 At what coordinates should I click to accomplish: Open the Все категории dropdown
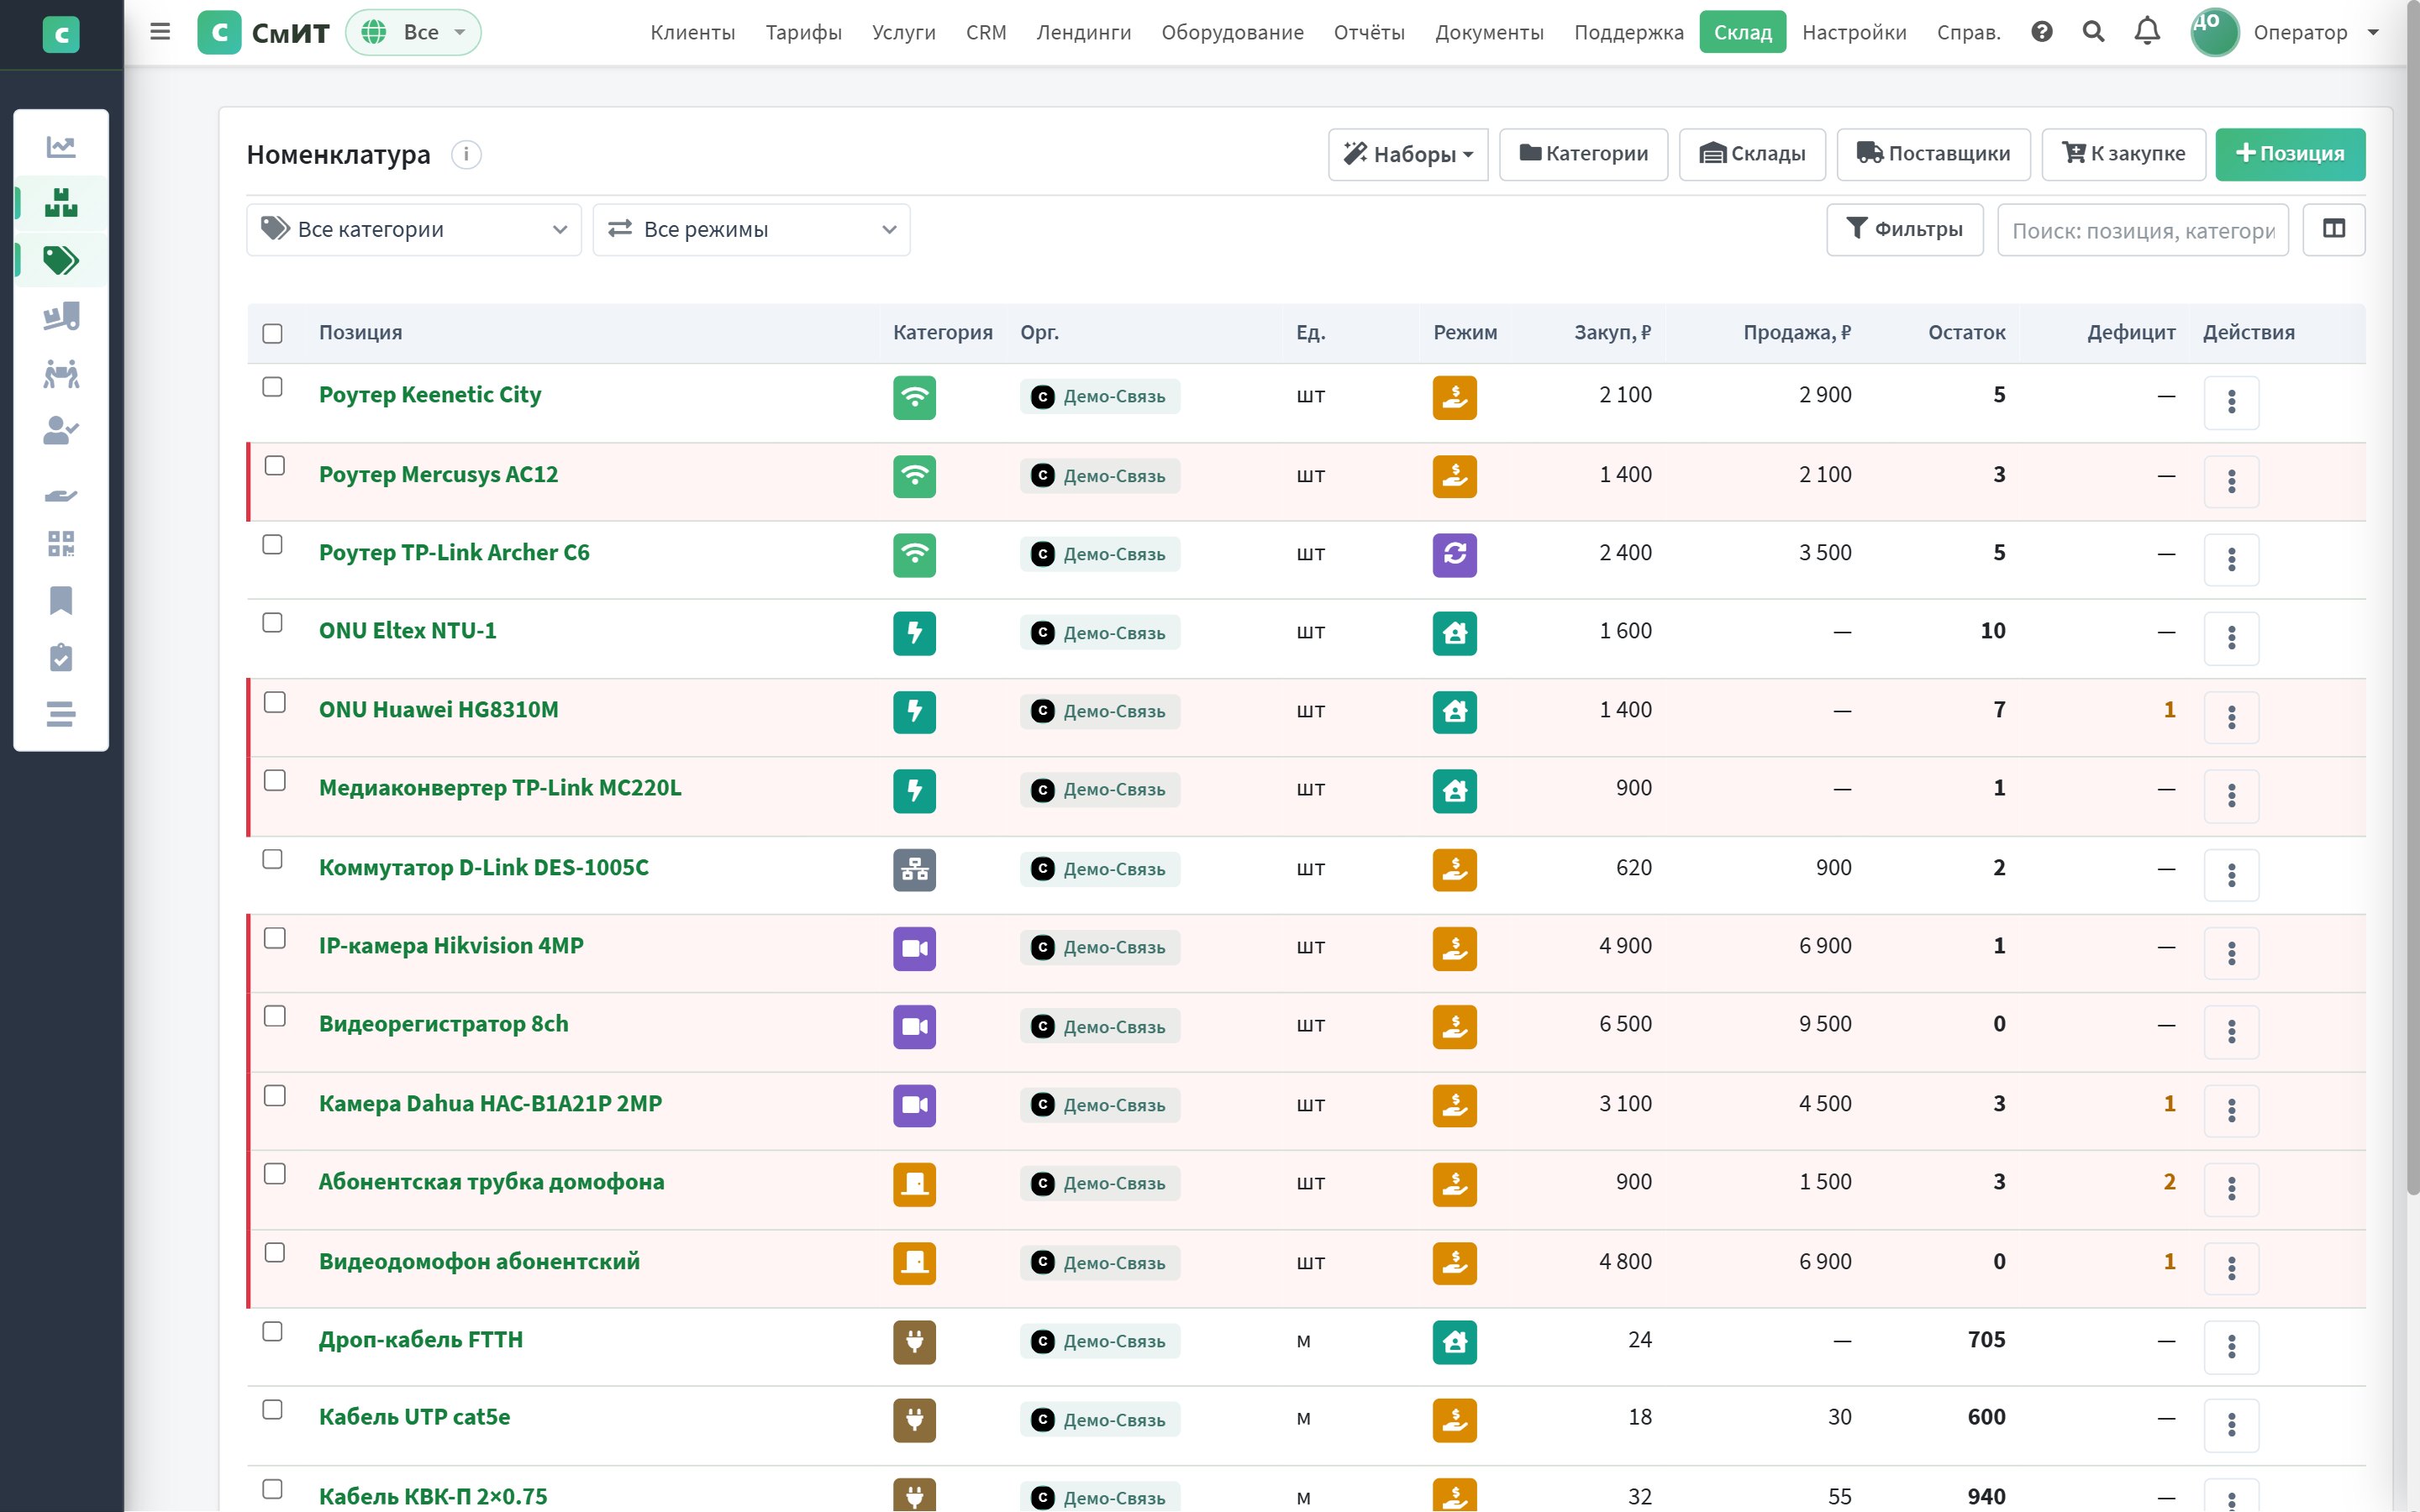click(x=414, y=229)
